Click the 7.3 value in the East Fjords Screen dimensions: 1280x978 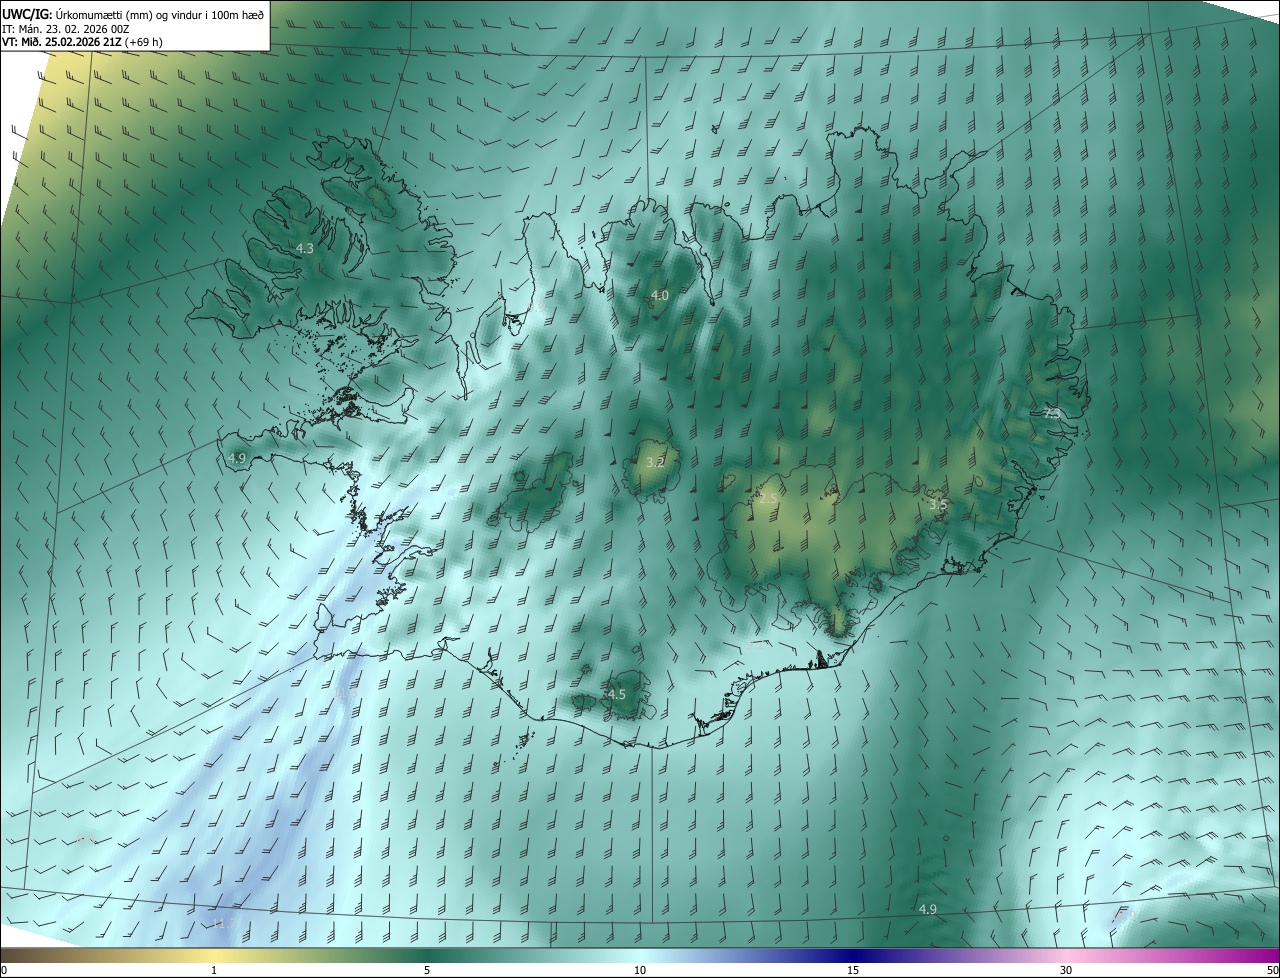point(1052,412)
